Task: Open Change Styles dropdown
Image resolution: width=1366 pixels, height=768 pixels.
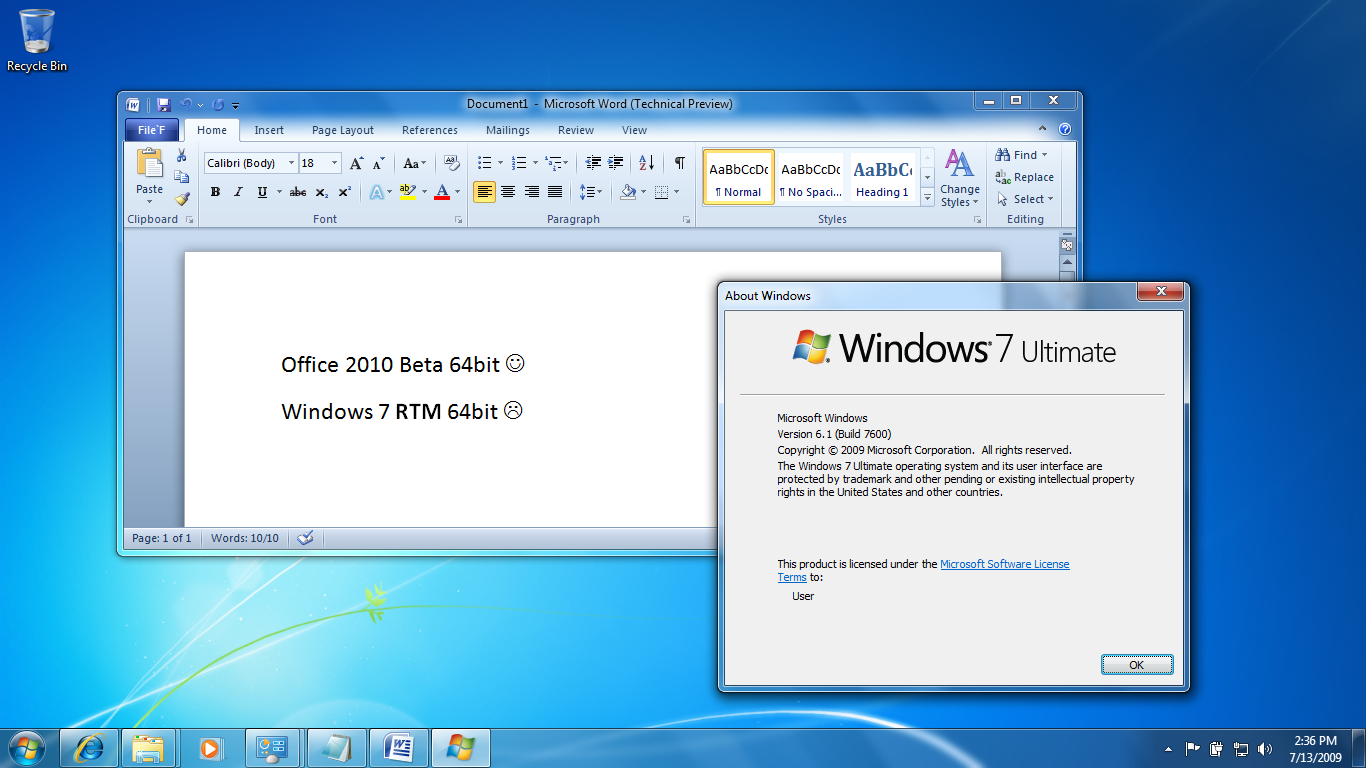Action: pos(960,178)
